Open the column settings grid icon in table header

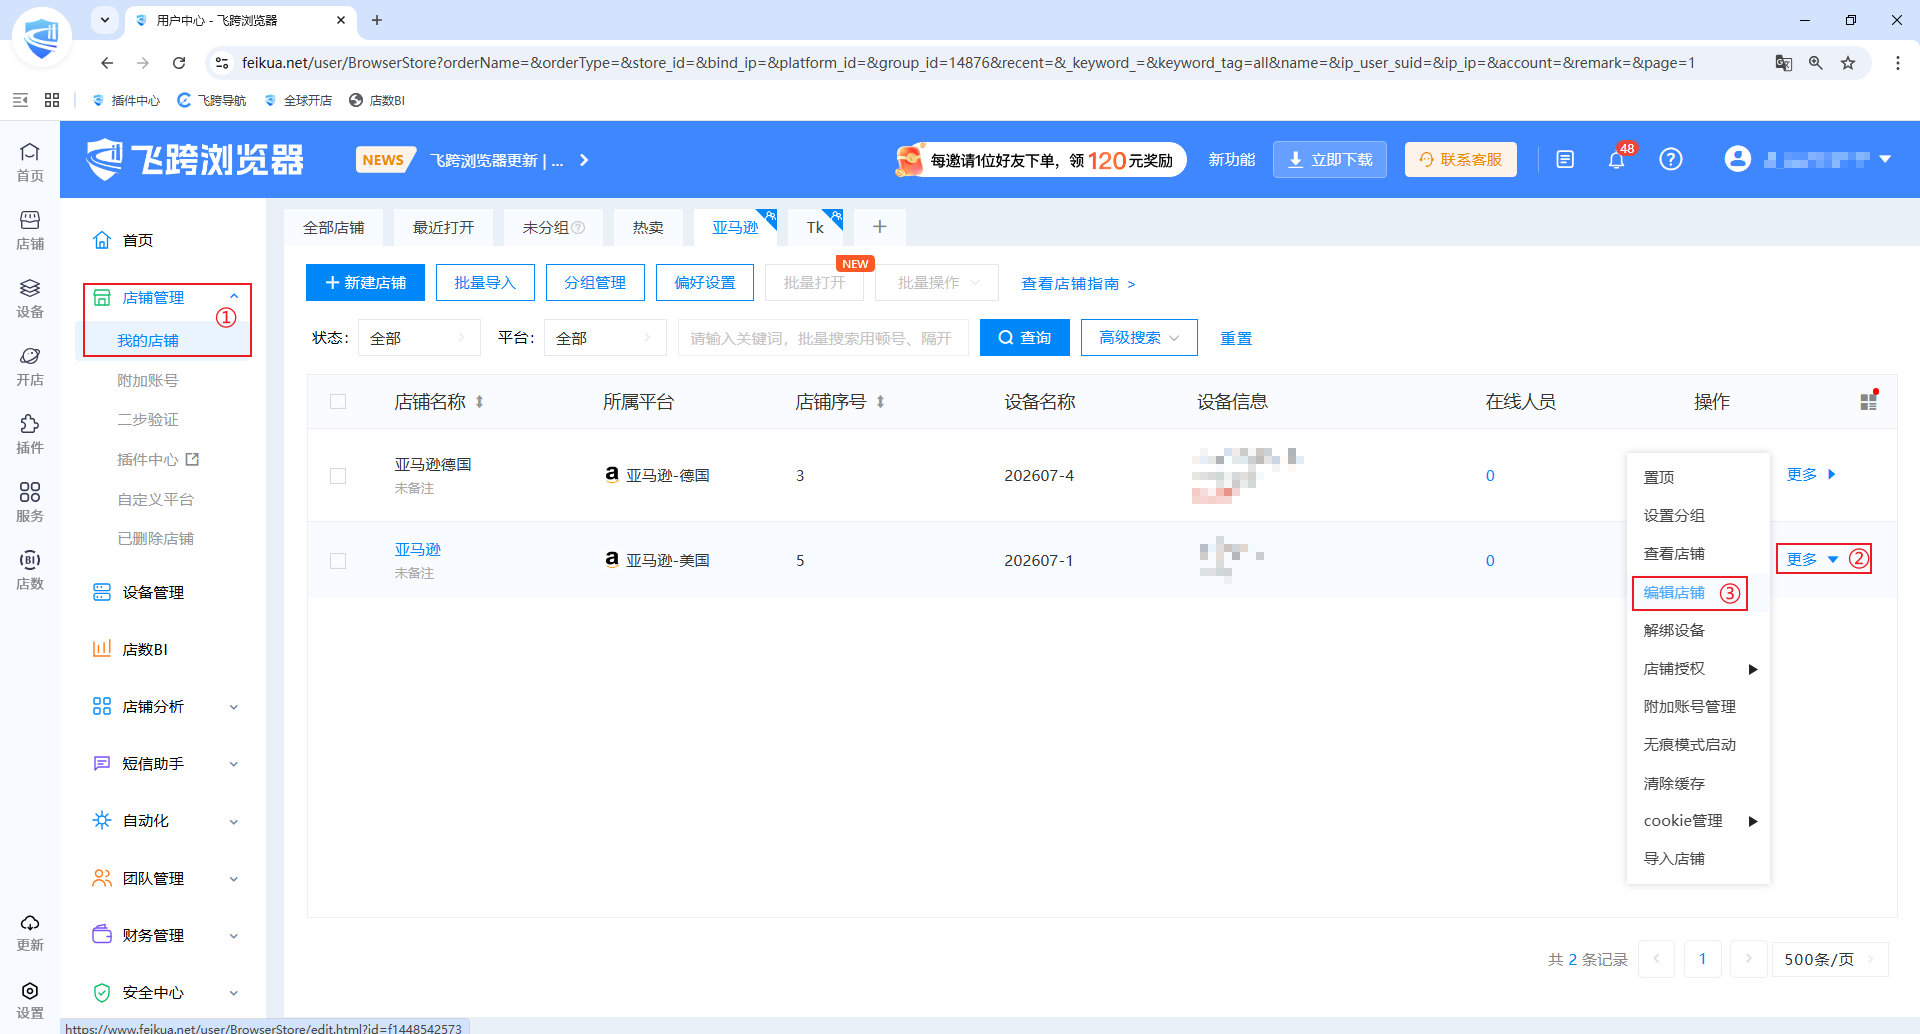point(1868,401)
